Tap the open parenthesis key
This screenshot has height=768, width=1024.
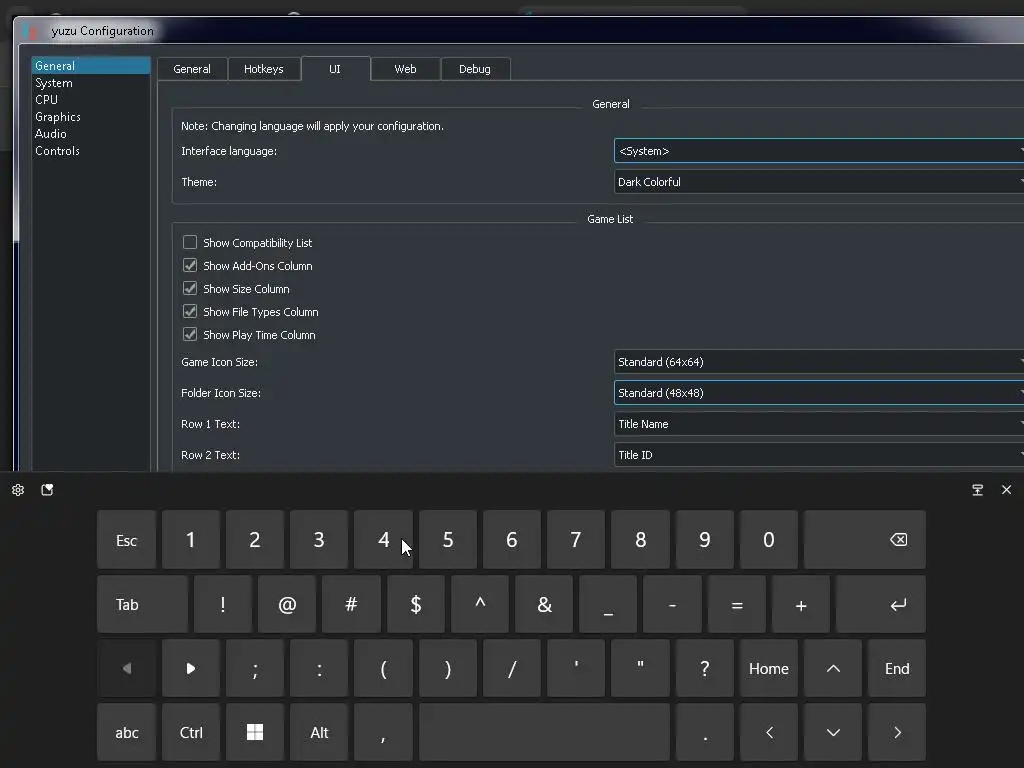click(x=383, y=668)
